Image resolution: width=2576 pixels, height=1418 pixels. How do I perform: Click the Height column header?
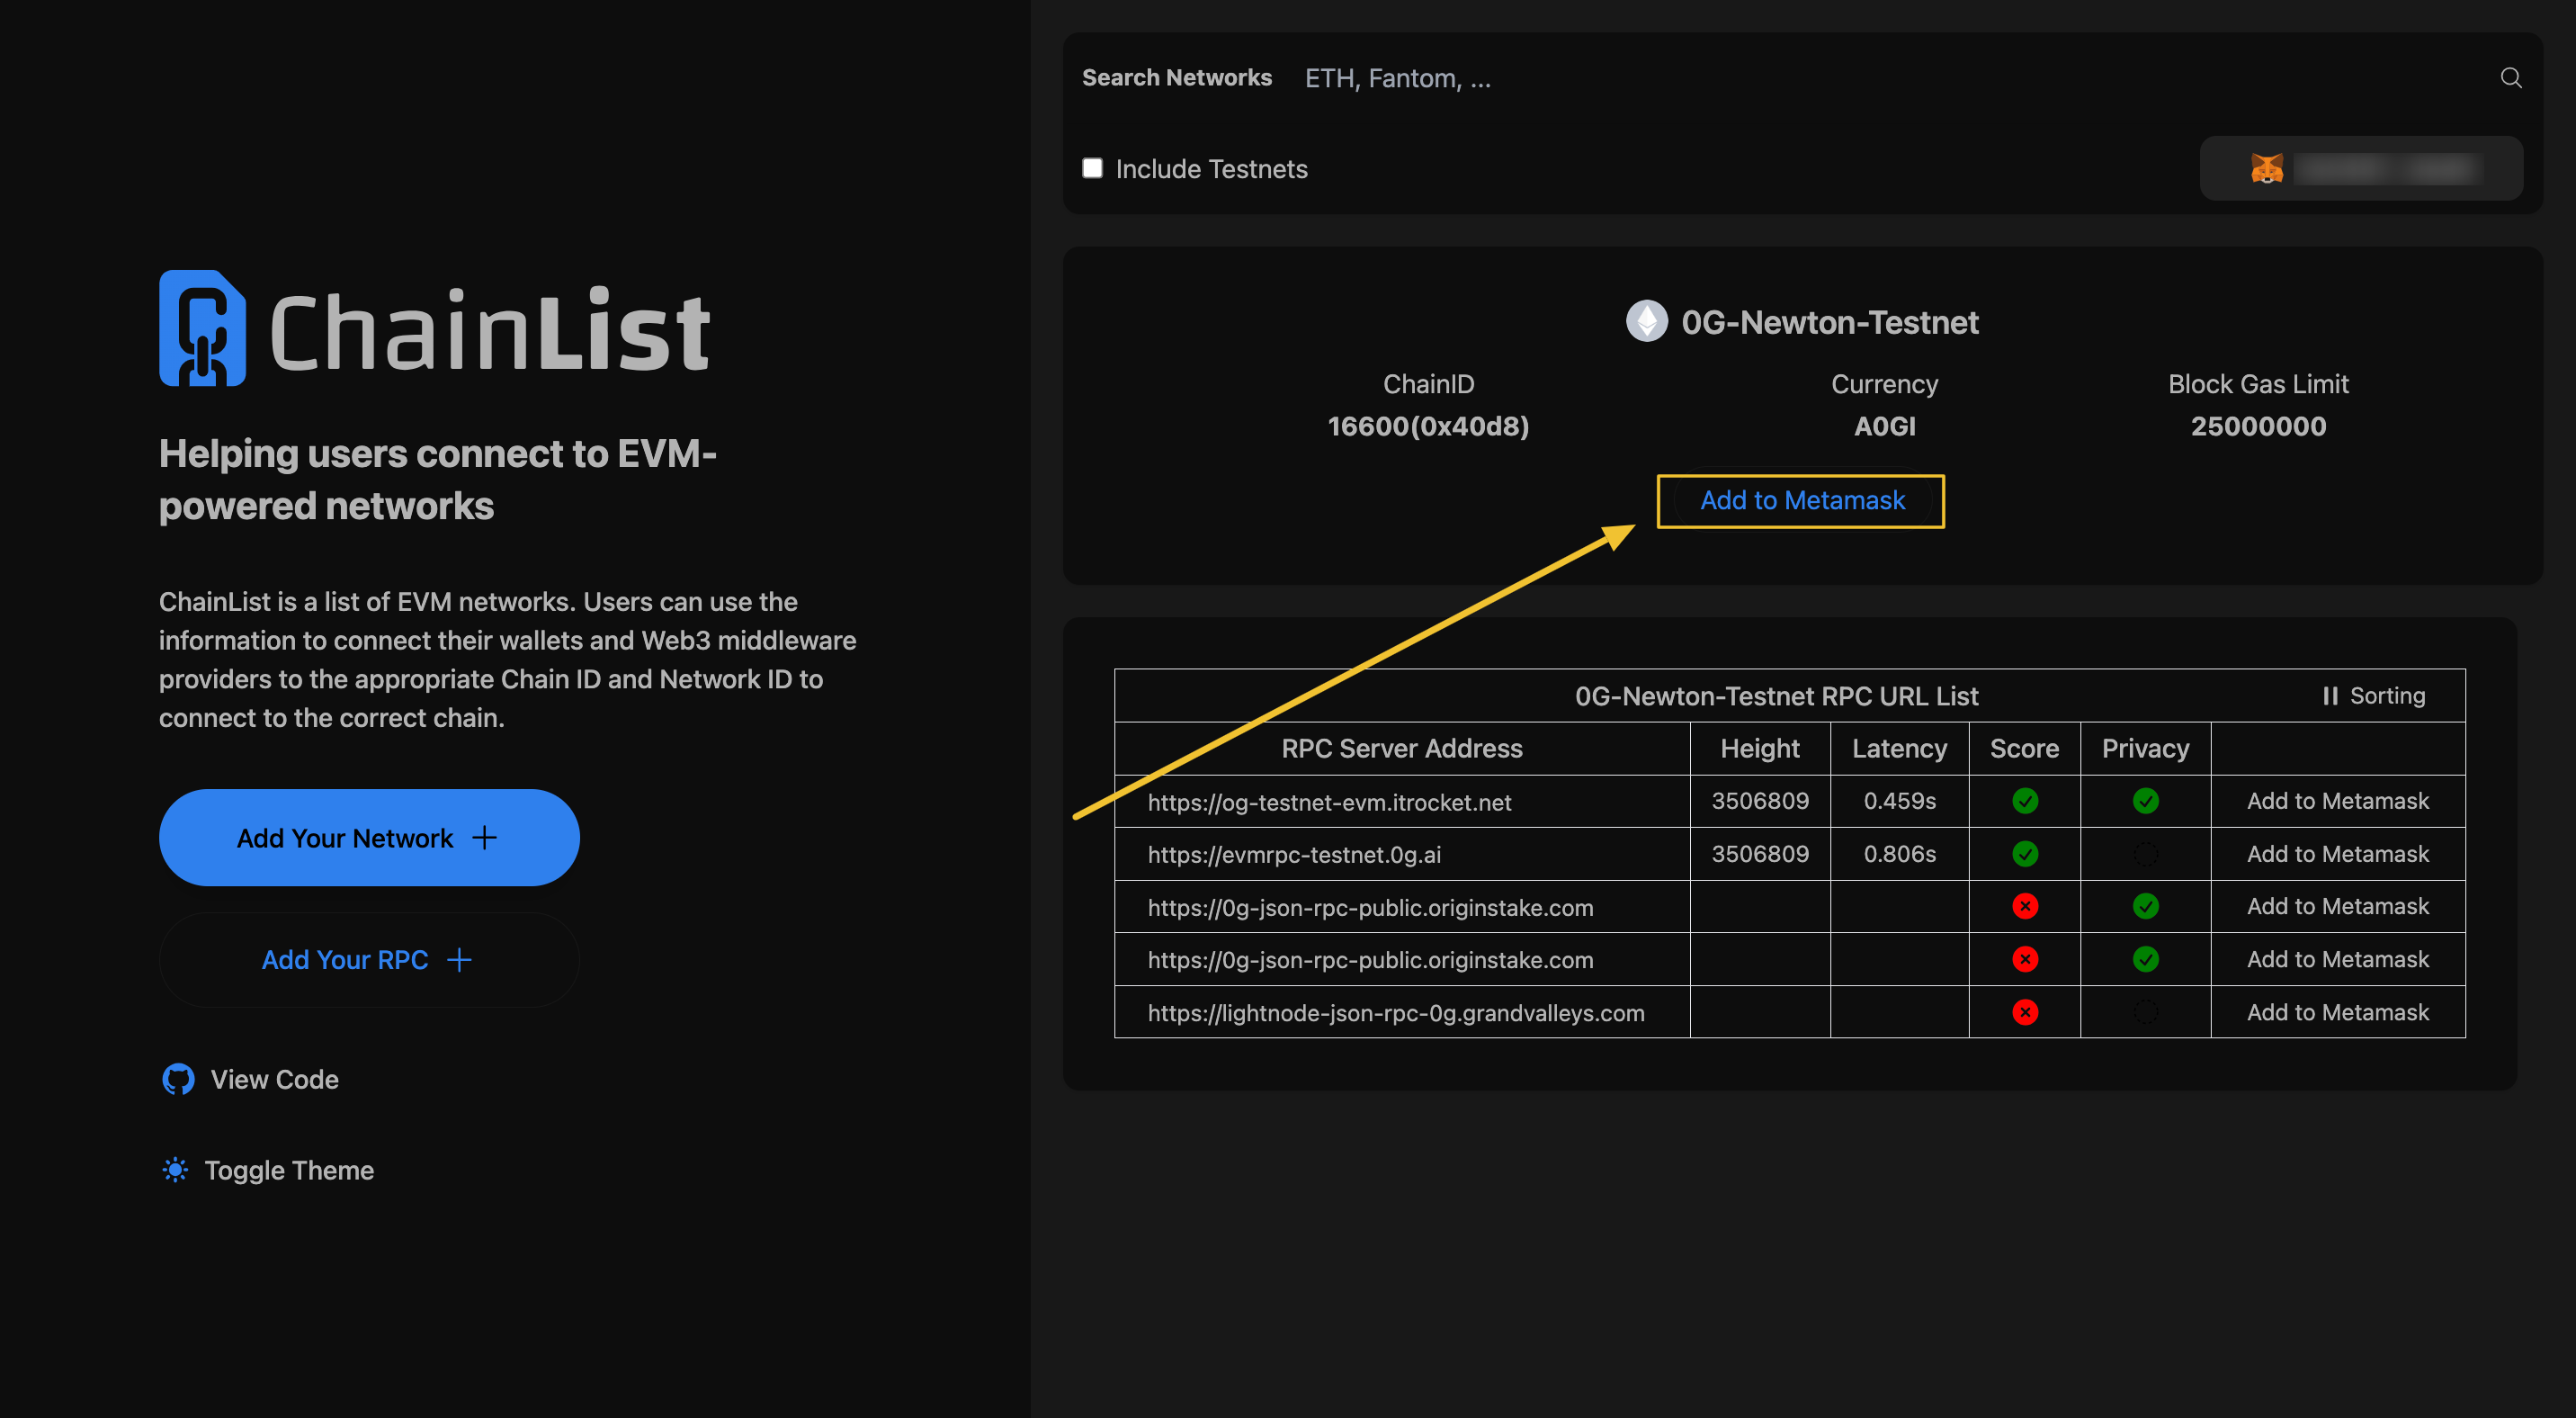1759,749
